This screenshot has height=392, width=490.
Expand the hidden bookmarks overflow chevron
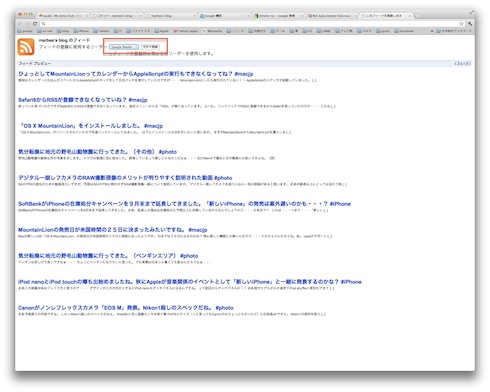click(x=432, y=31)
